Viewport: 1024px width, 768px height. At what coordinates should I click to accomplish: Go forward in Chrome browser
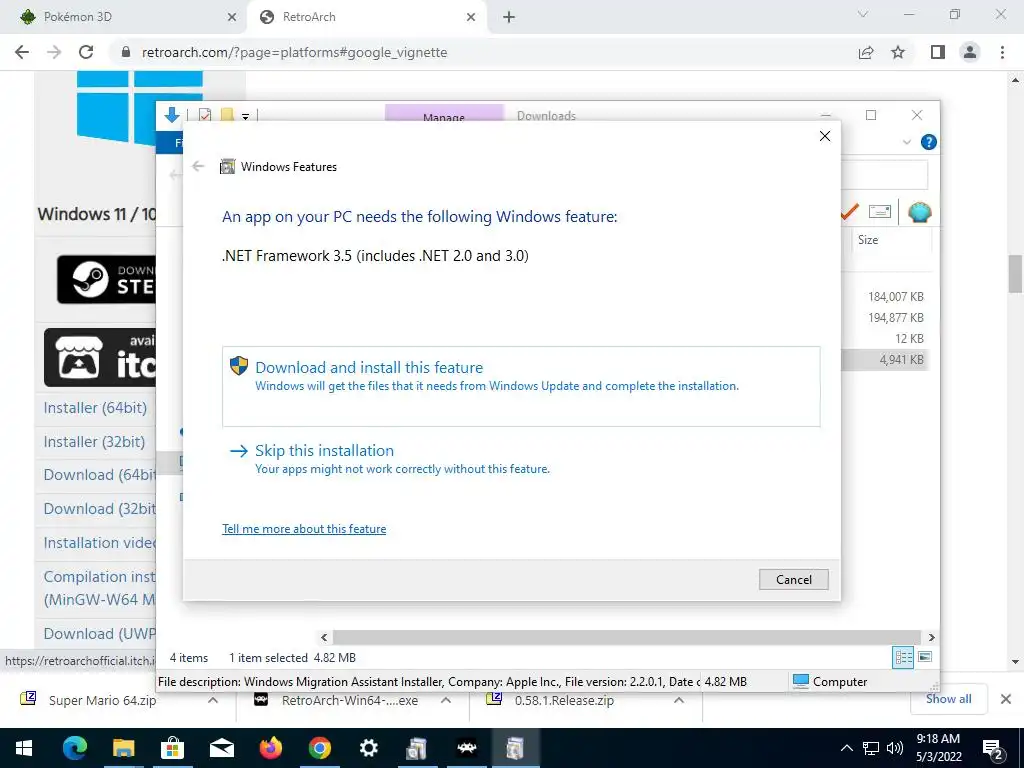(54, 52)
